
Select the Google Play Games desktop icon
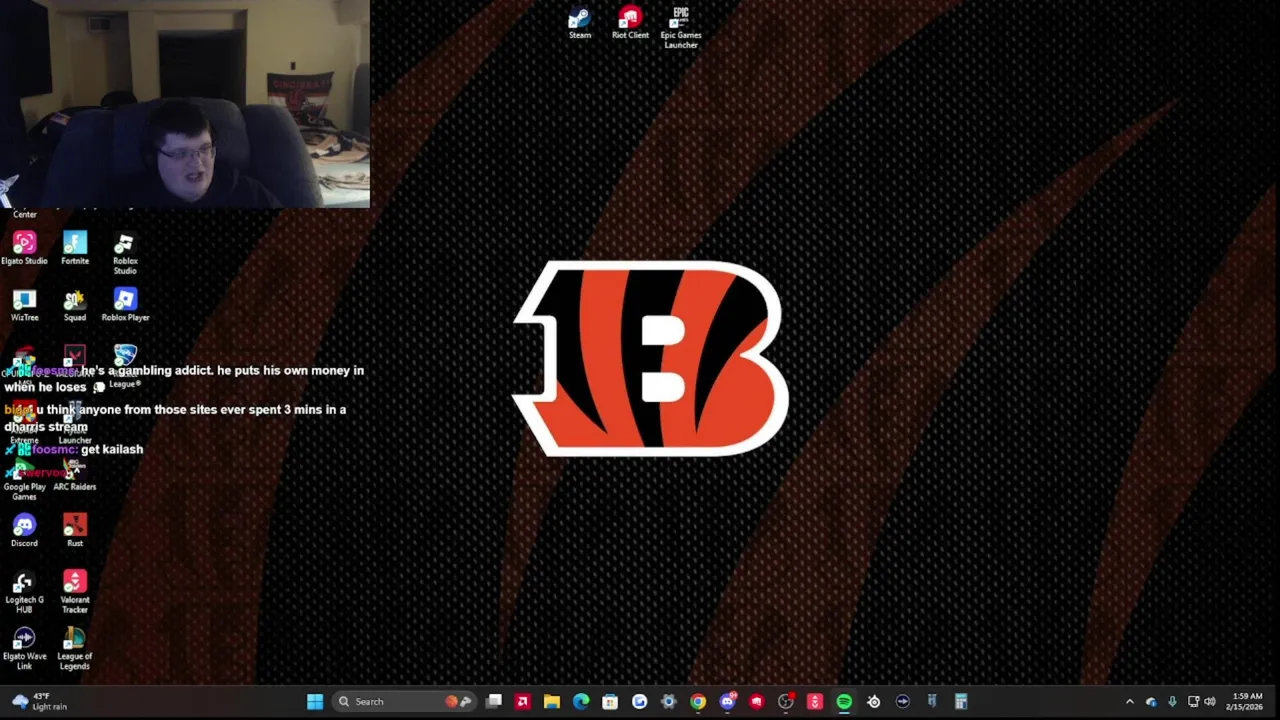coord(24,481)
